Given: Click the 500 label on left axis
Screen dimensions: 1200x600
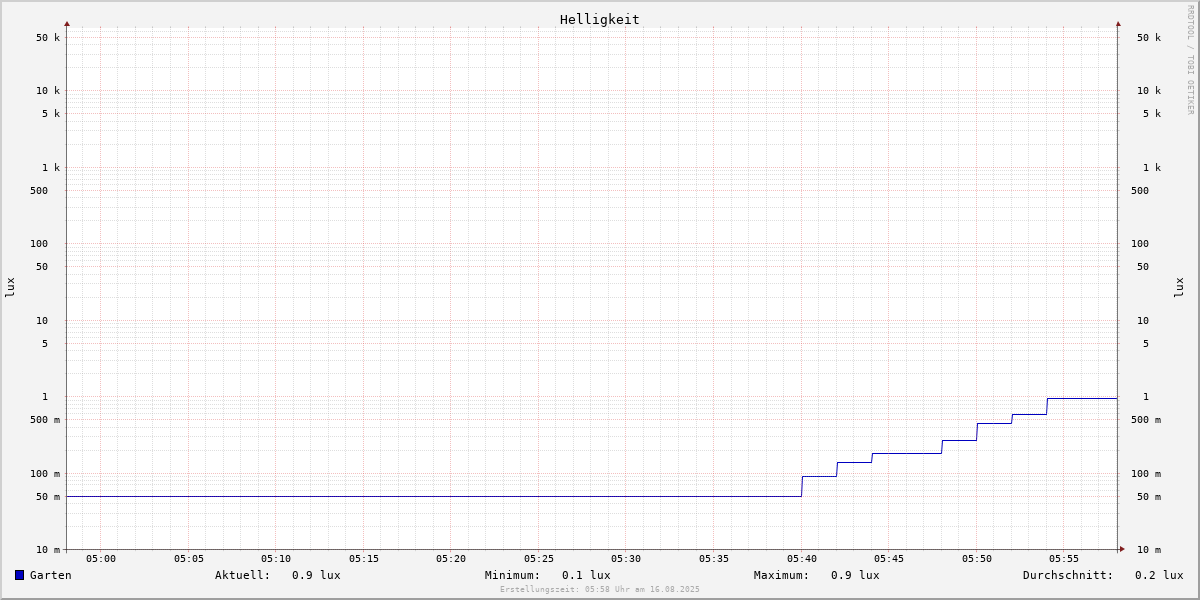Looking at the screenshot, I should (39, 191).
